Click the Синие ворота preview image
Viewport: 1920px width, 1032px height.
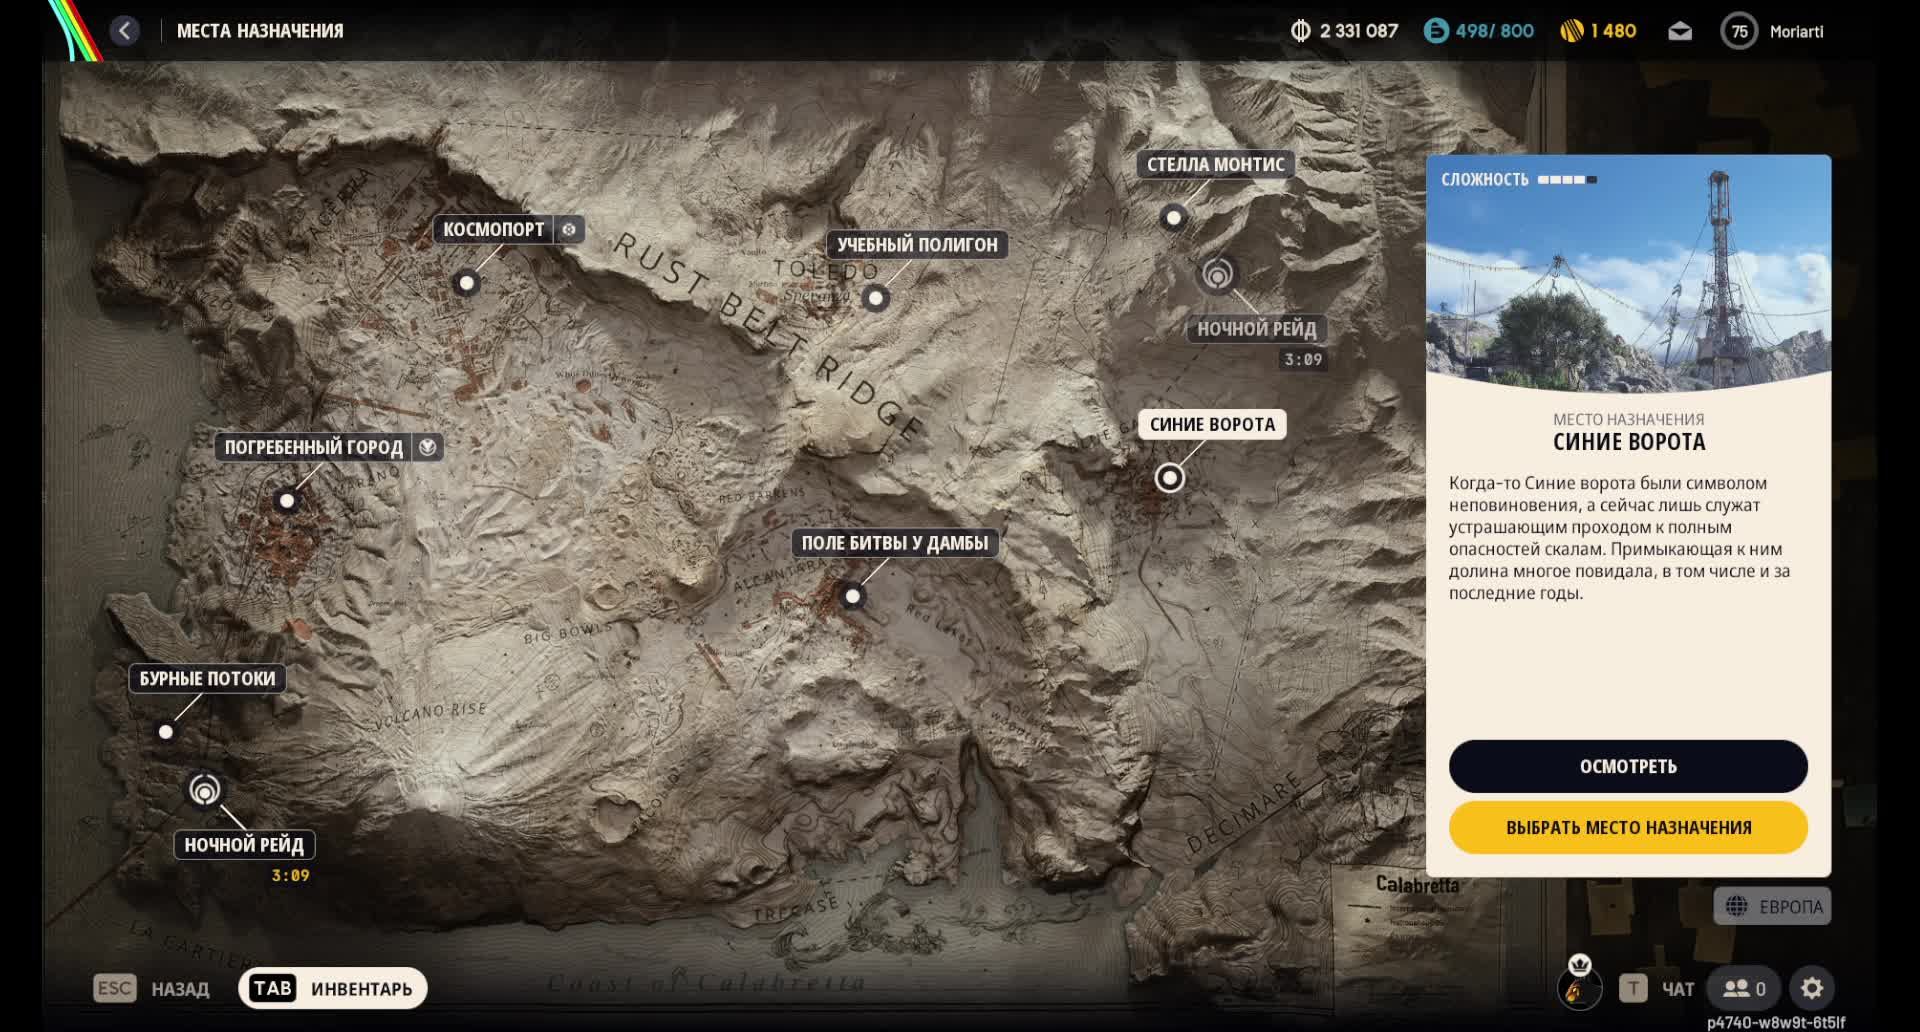point(1628,272)
